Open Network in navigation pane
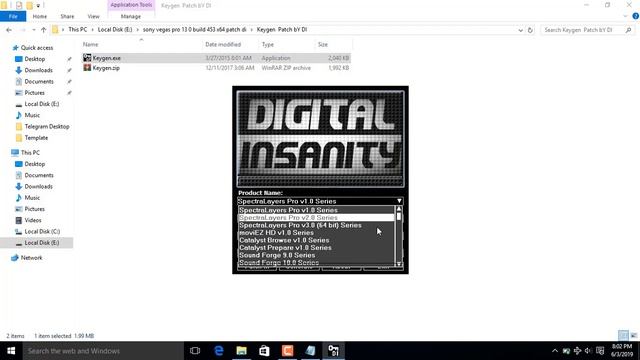The width and height of the screenshot is (640, 360). (x=31, y=258)
